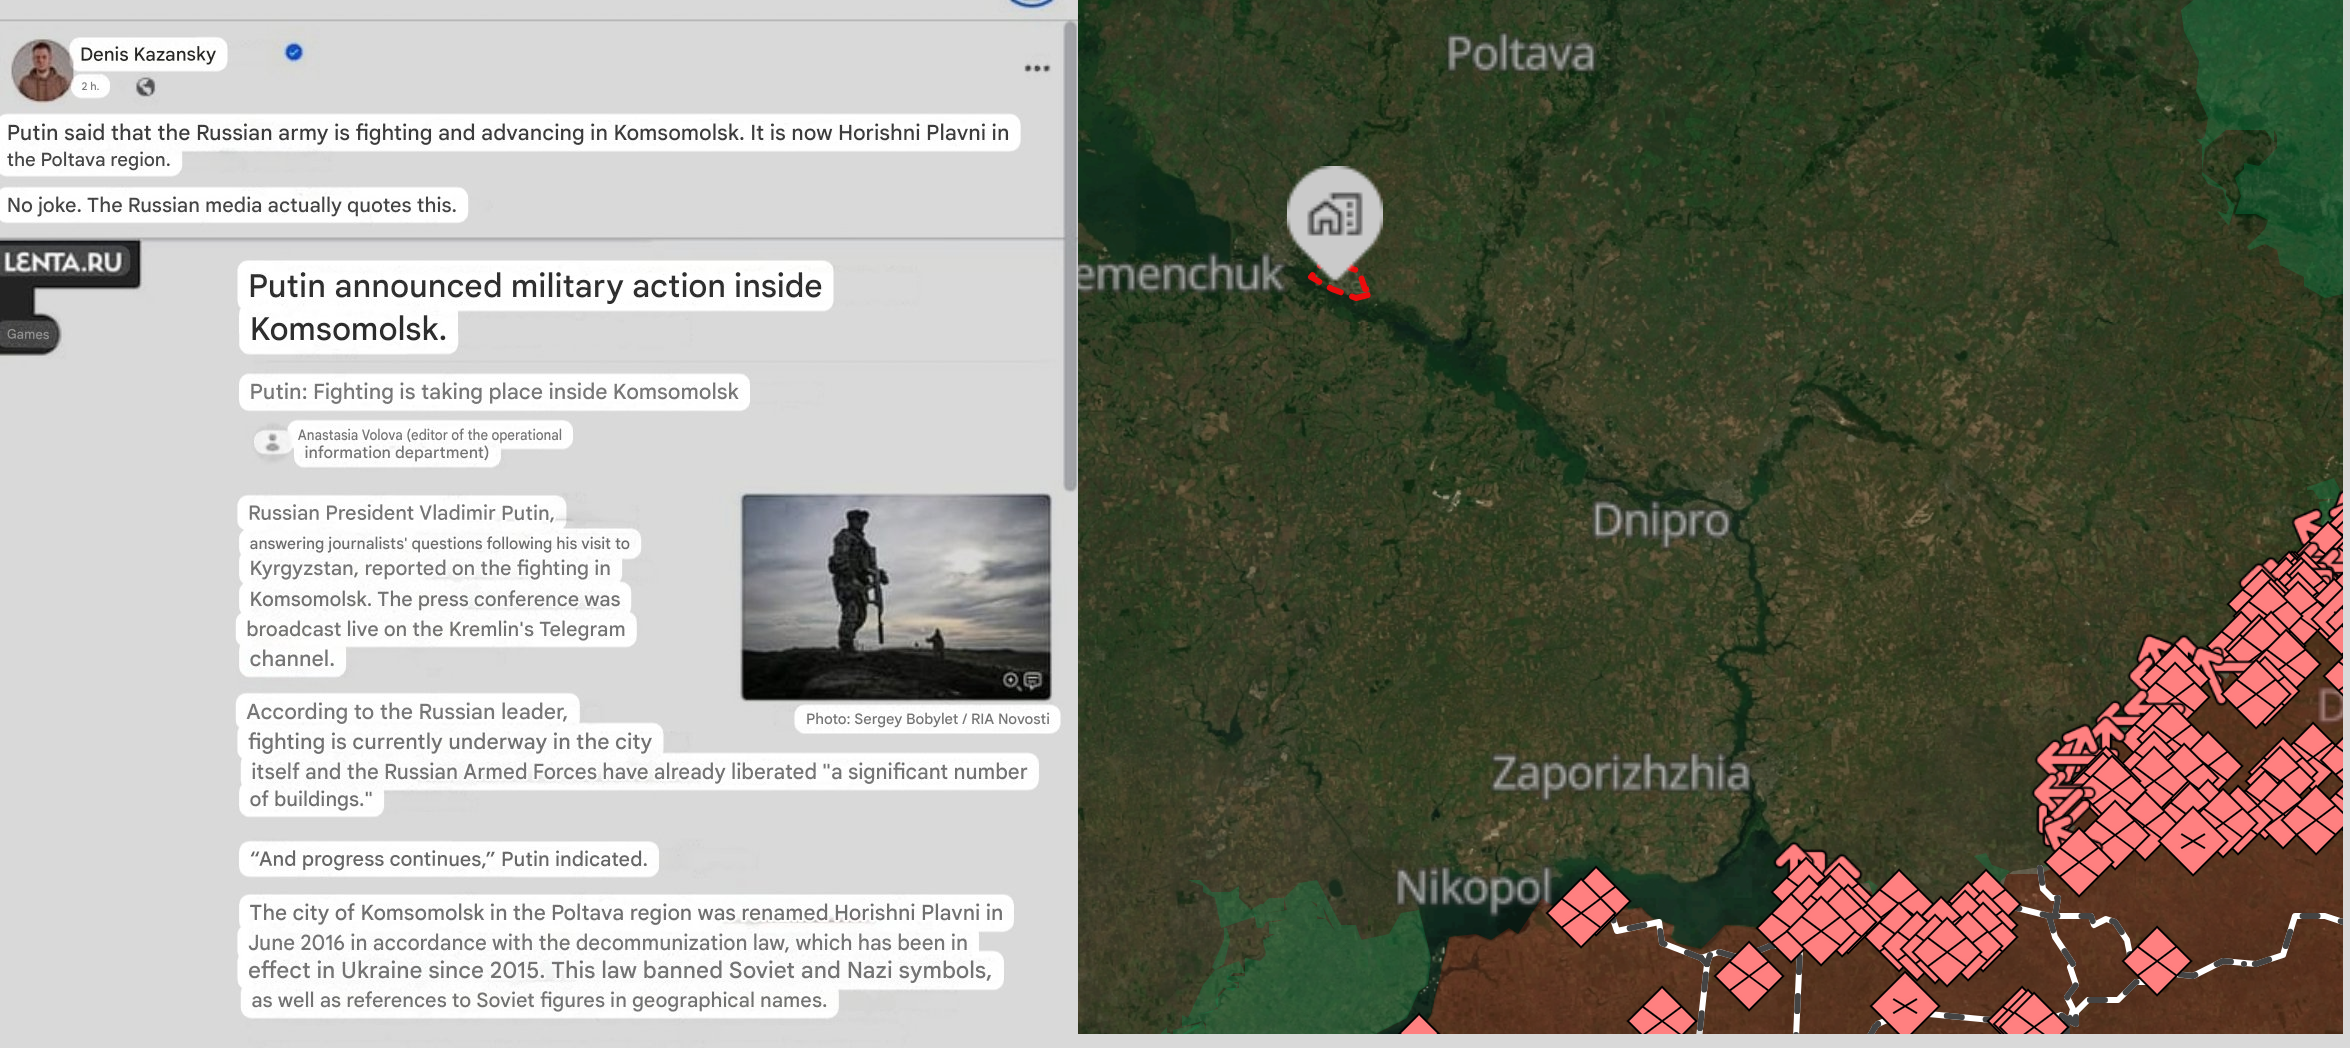
Task: Click the magnifier zoom icon on the photo
Action: (1011, 681)
